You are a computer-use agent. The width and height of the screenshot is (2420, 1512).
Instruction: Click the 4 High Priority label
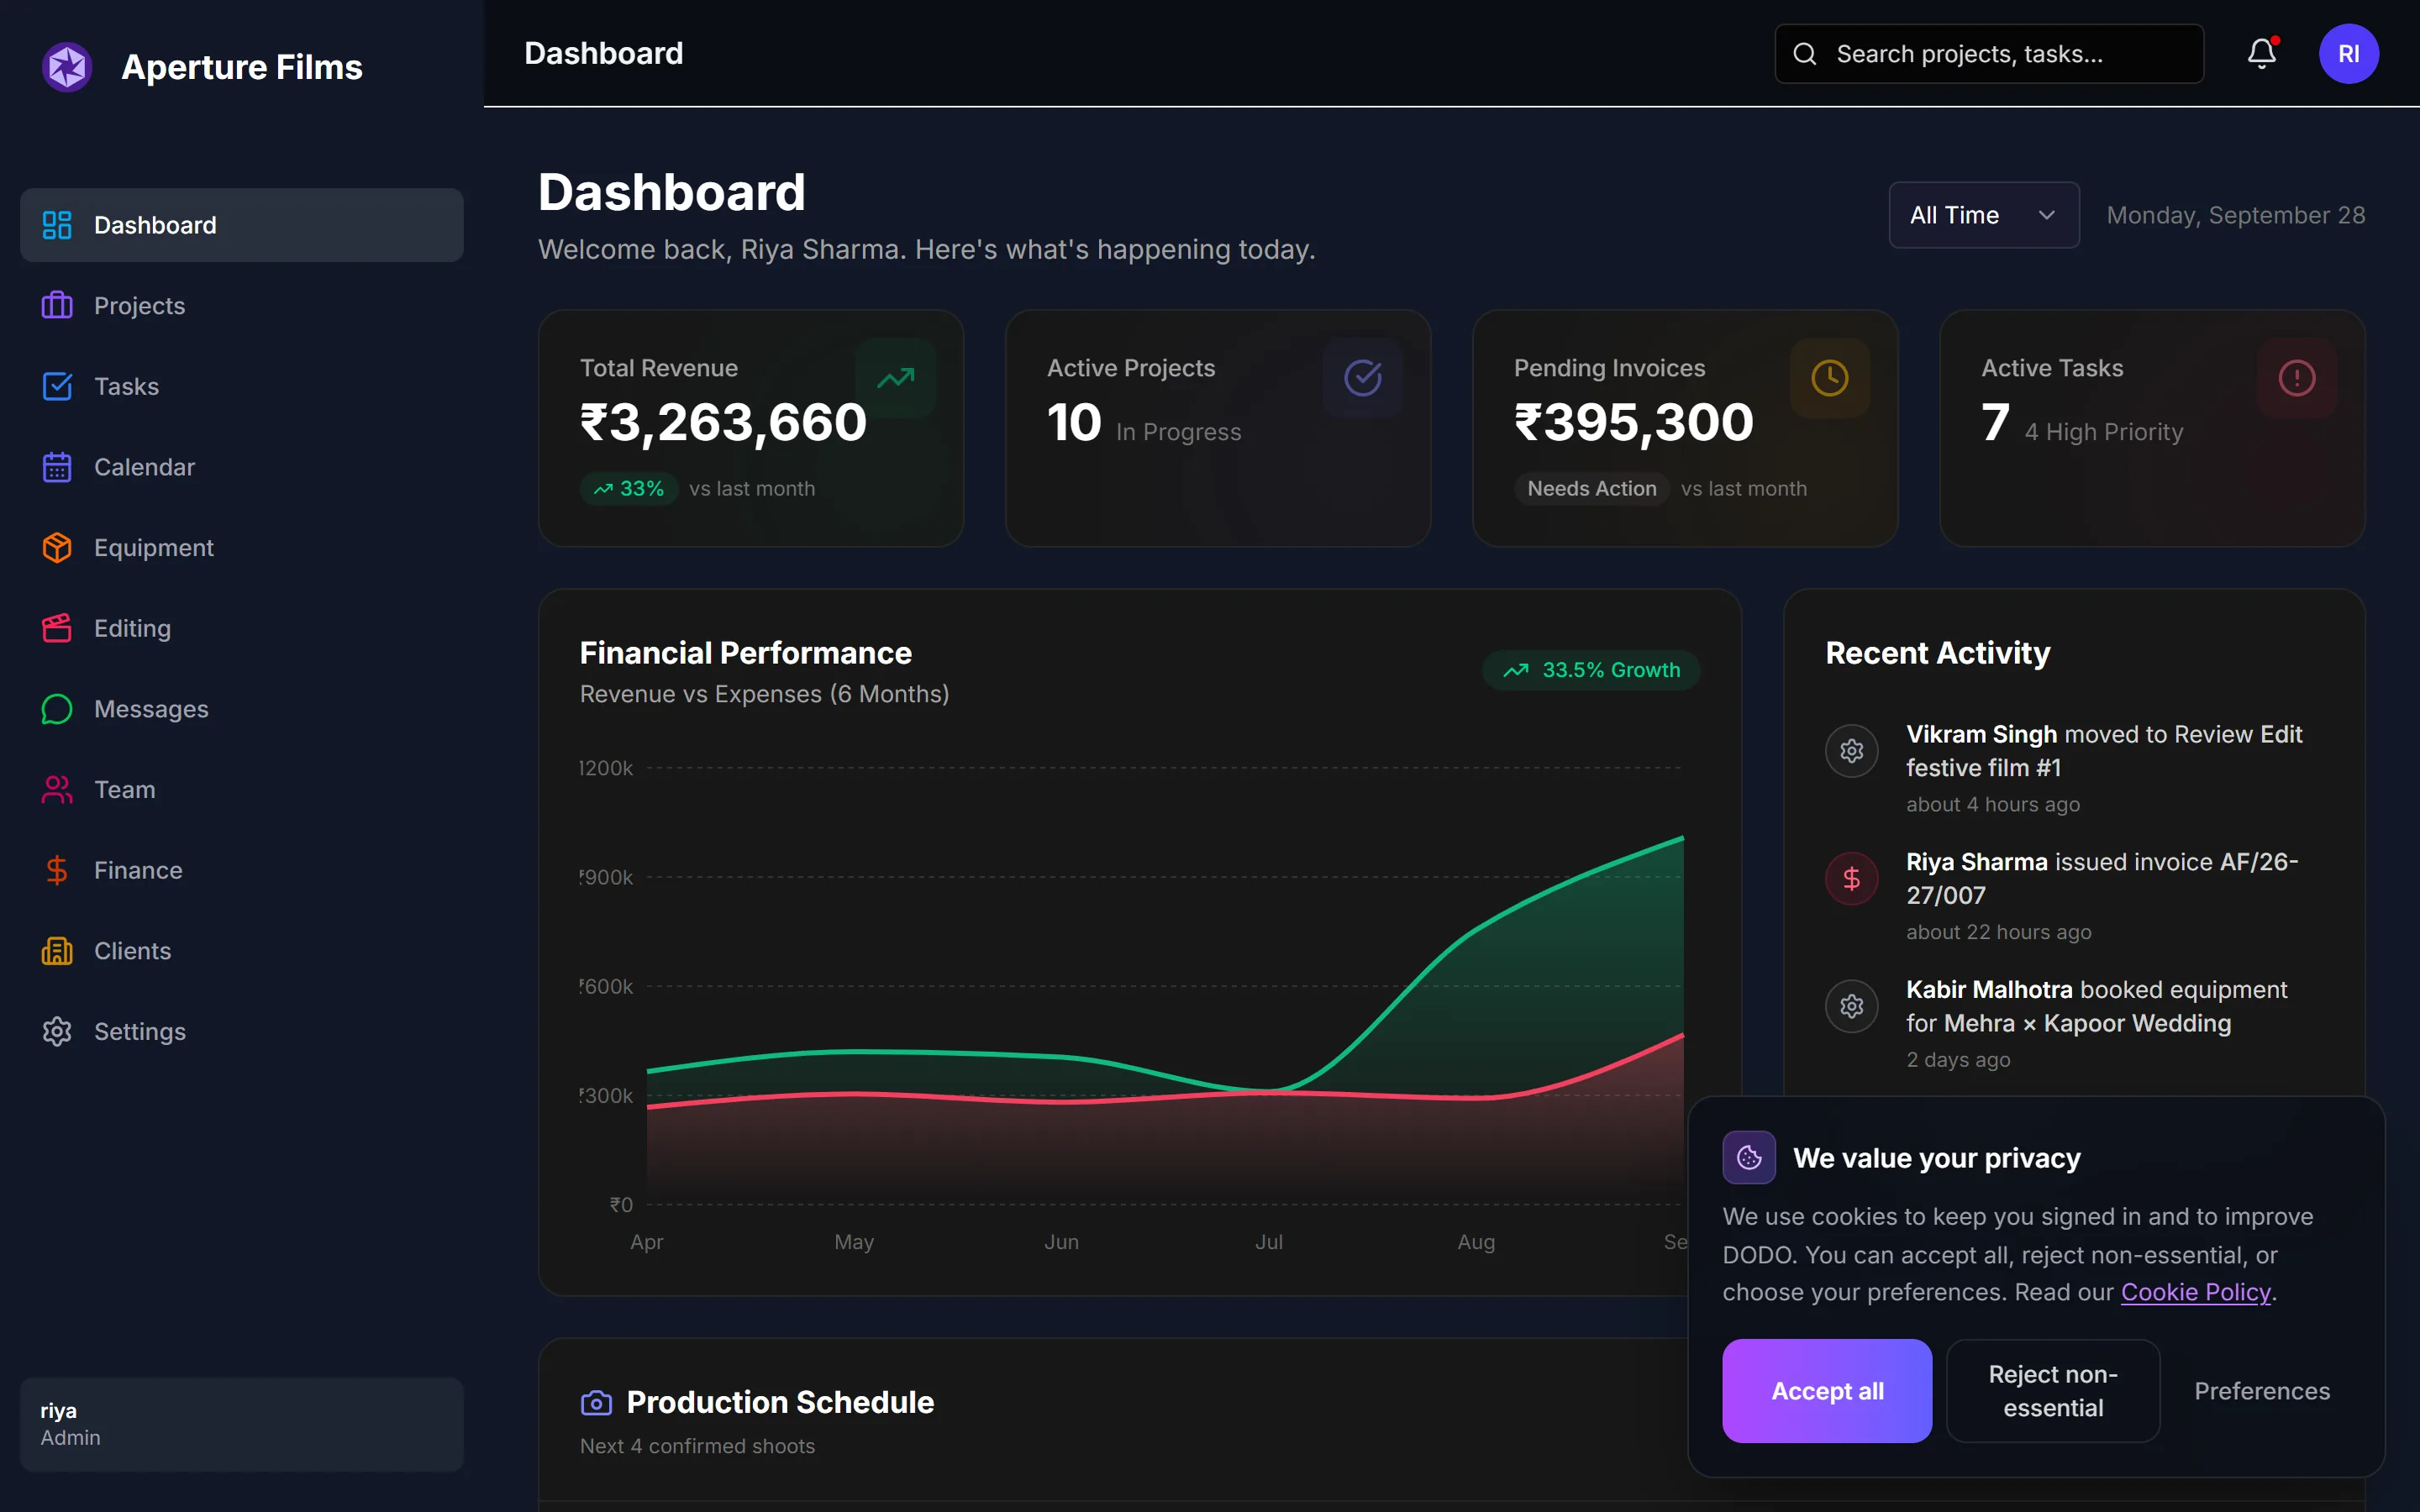2103,432
